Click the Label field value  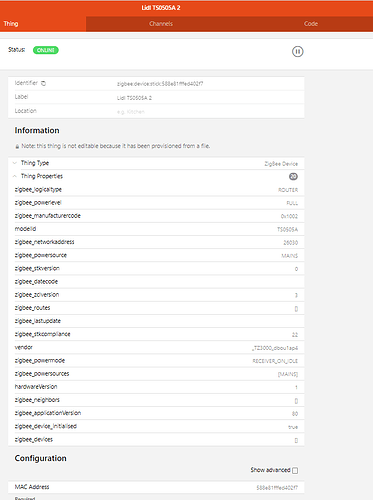(134, 98)
